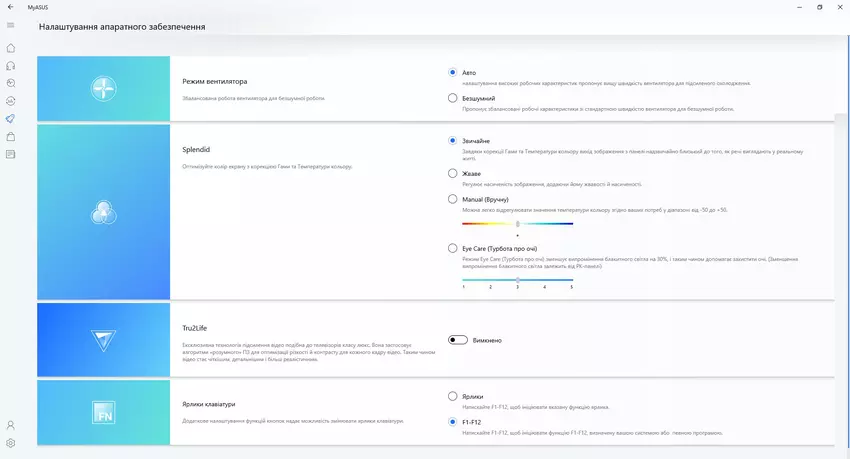Click the back arrow in the title bar
This screenshot has height=459, width=850.
coord(10,7)
